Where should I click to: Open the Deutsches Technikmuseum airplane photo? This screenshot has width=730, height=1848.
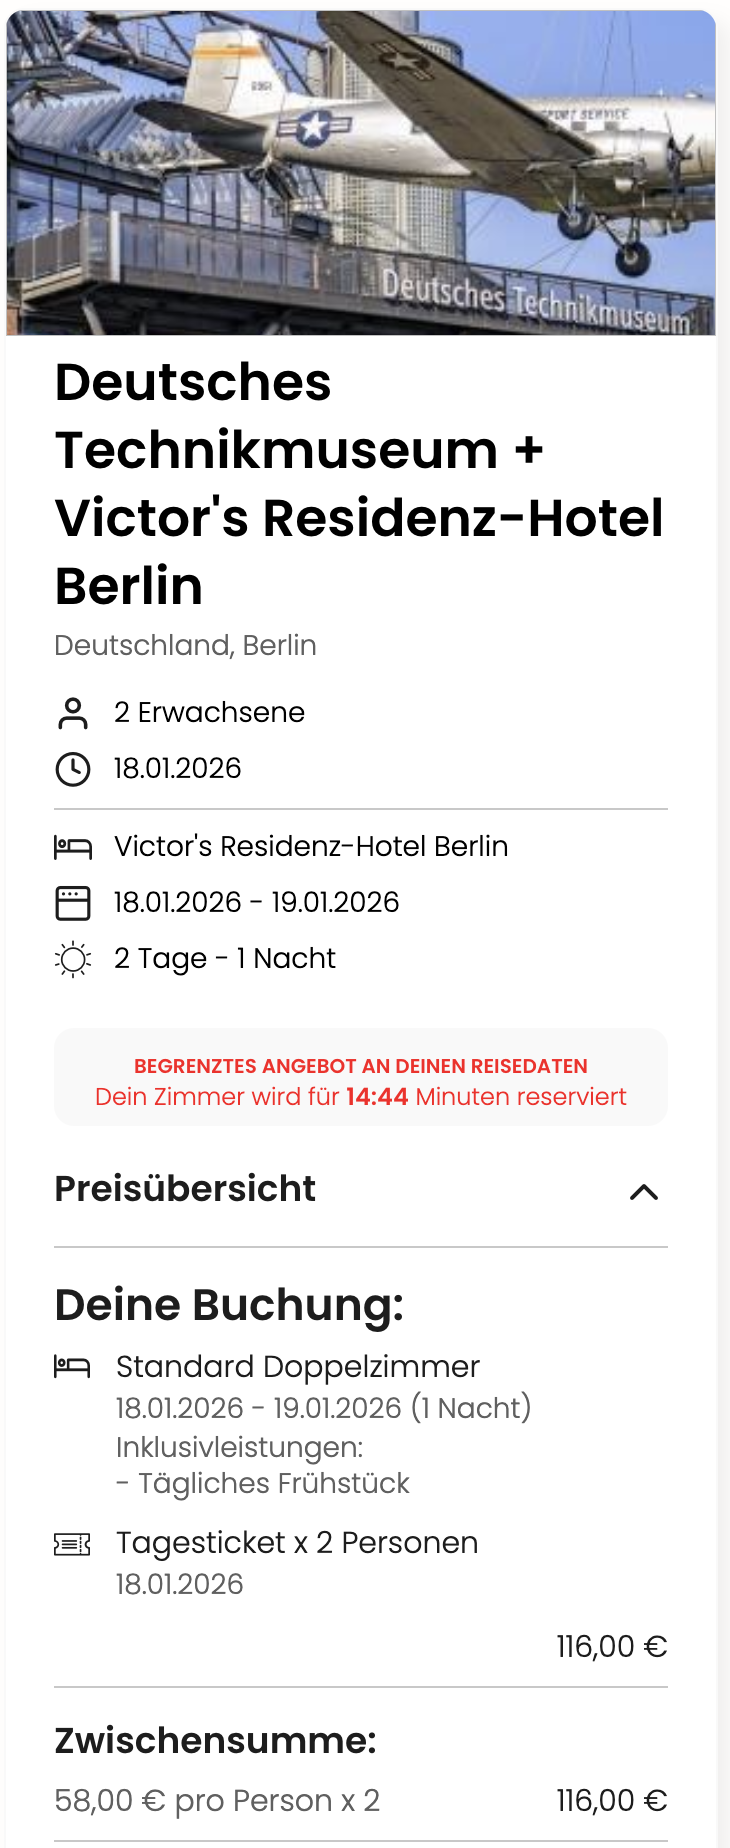[x=361, y=173]
